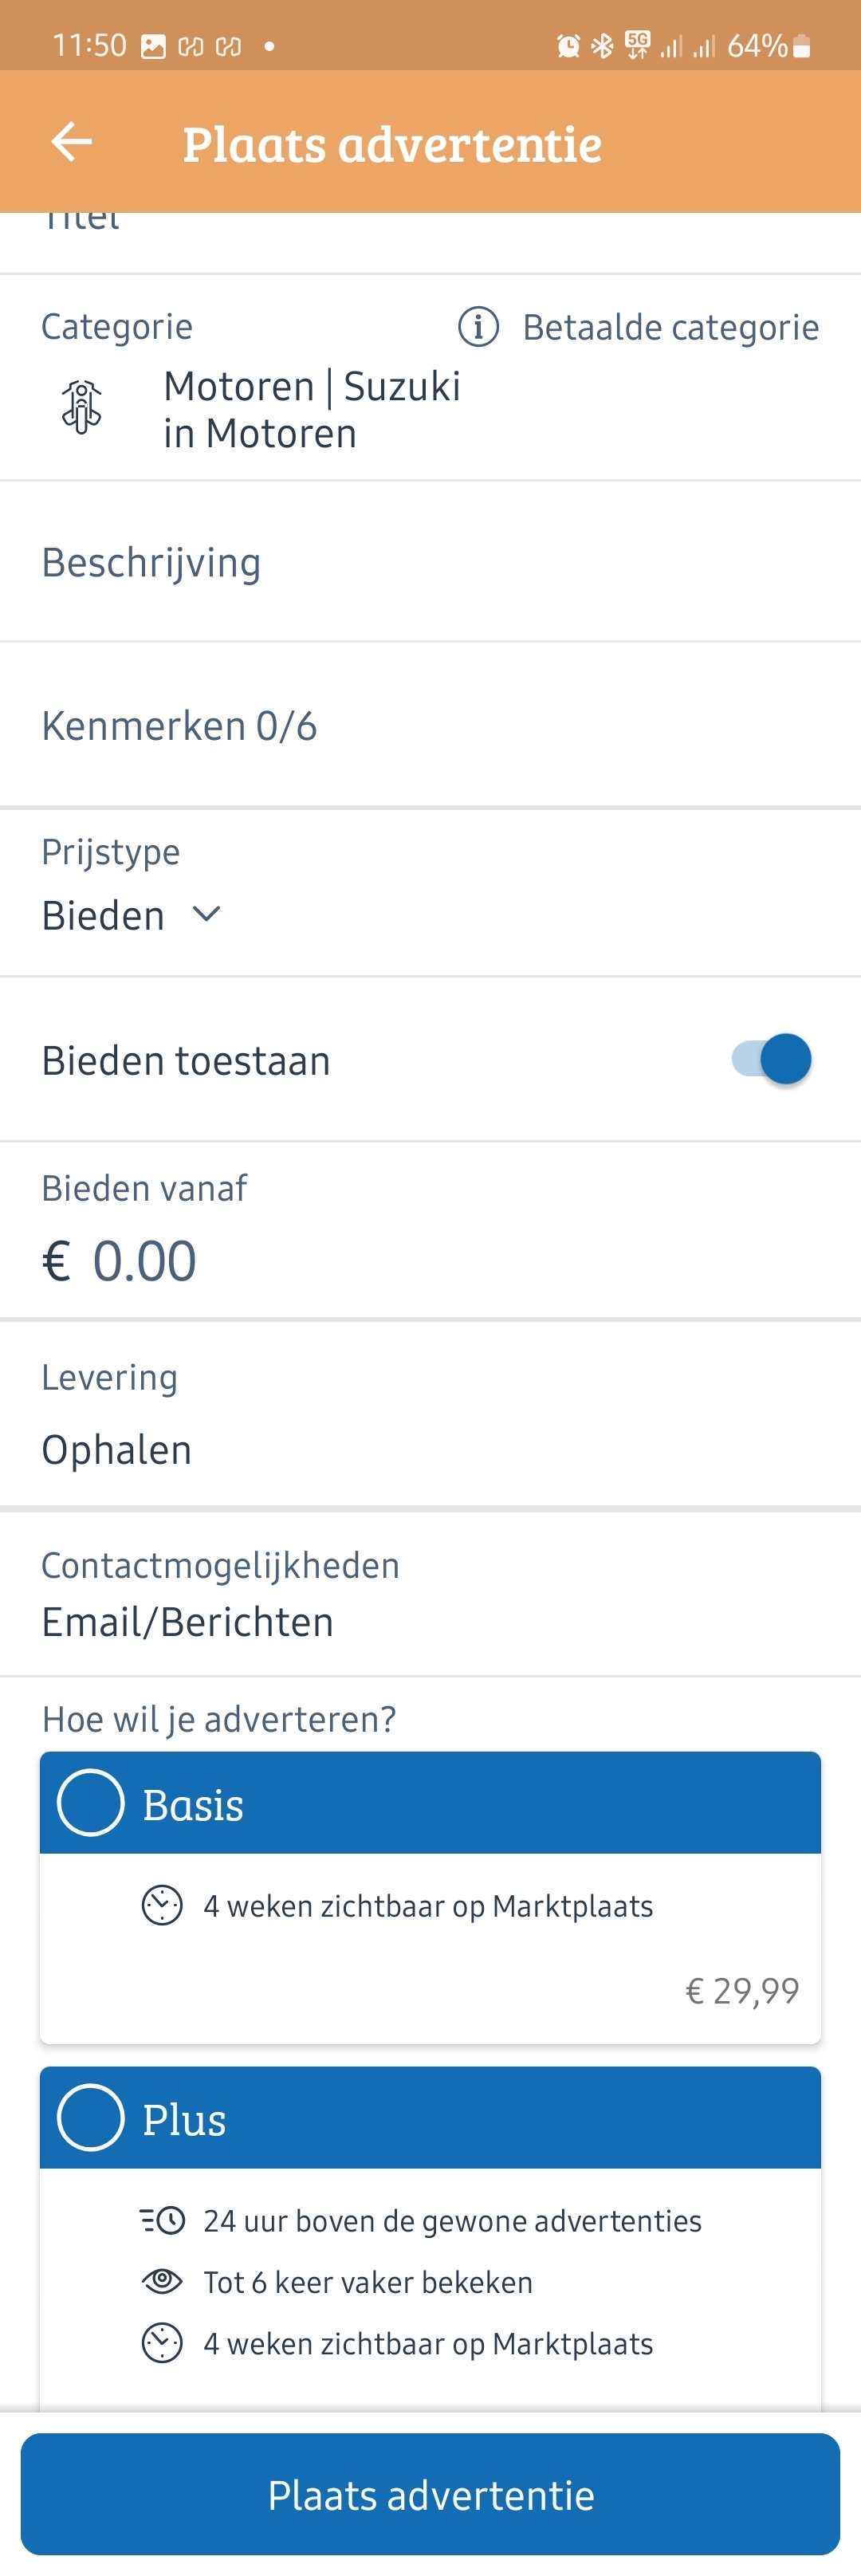Tap the battery icon in status bar
861x2576 pixels.
[802, 46]
